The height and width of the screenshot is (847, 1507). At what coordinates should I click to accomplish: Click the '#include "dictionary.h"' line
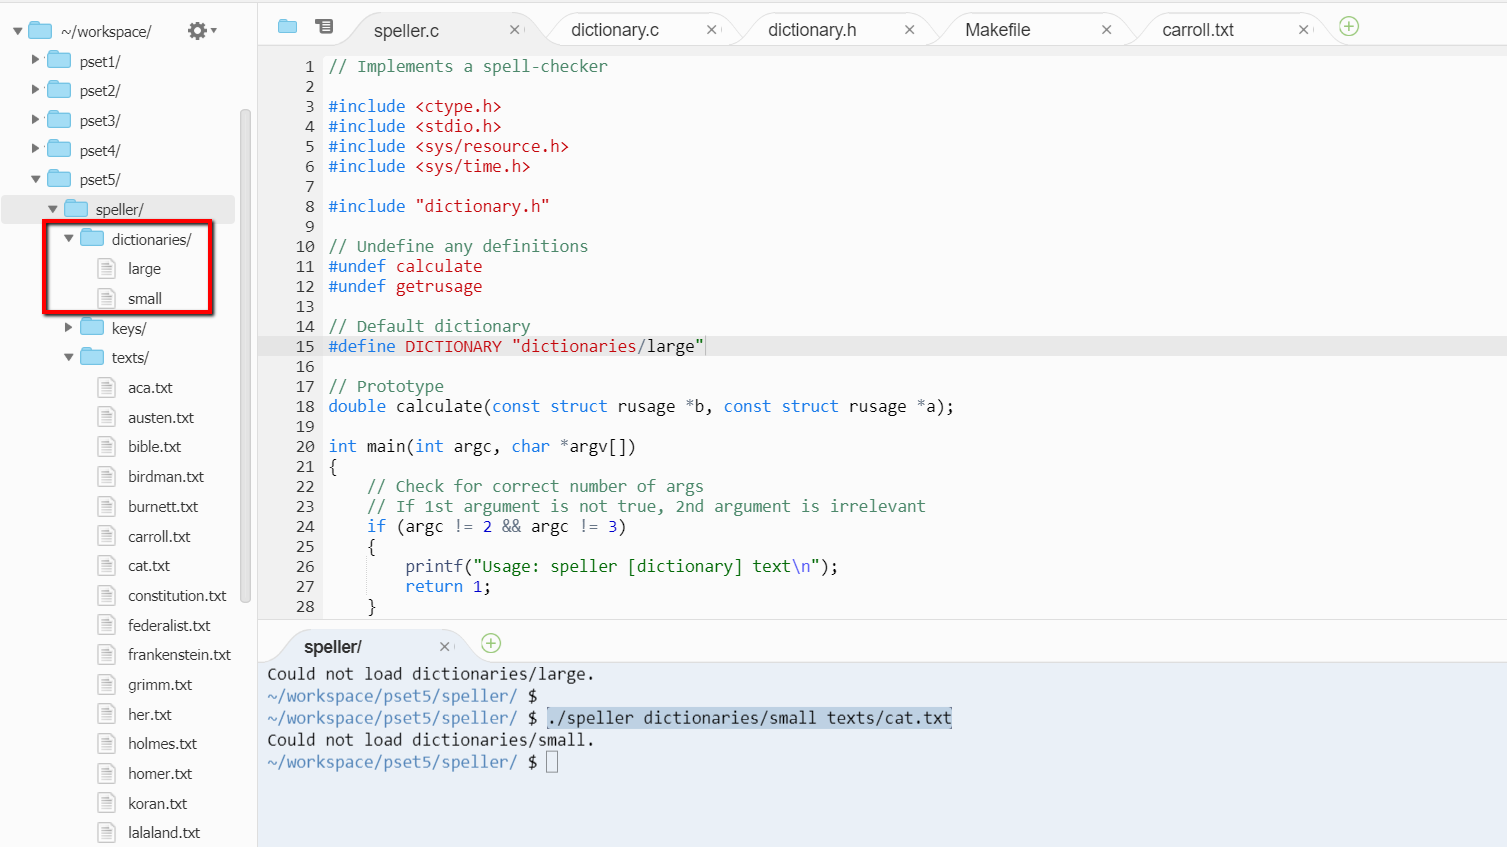click(x=438, y=206)
